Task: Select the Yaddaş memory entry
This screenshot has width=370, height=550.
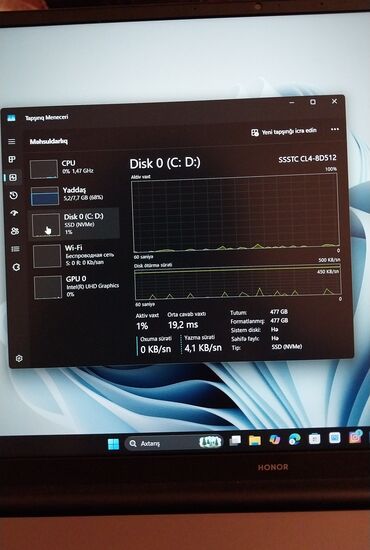Action: tap(73, 195)
